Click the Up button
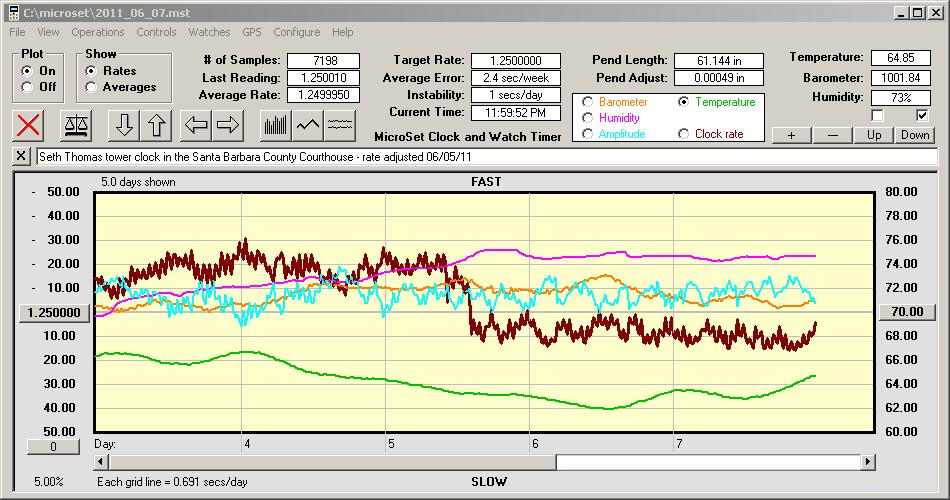The image size is (950, 500). click(874, 135)
